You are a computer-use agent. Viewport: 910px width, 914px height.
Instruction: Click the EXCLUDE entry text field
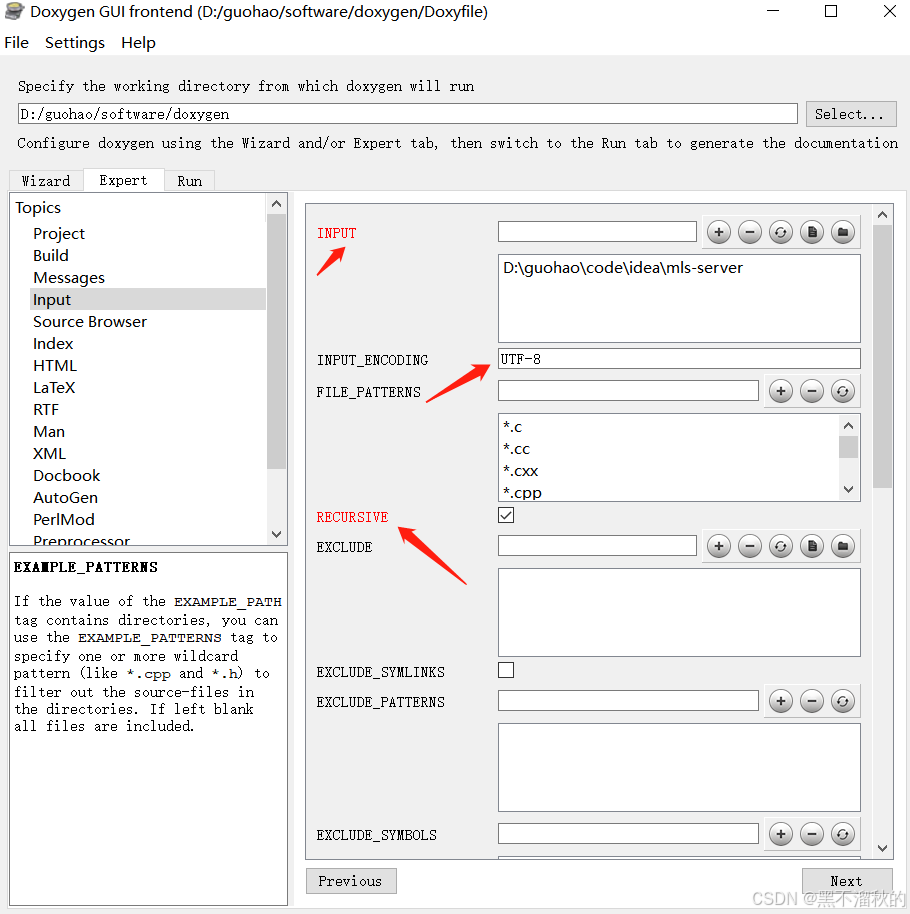click(598, 546)
